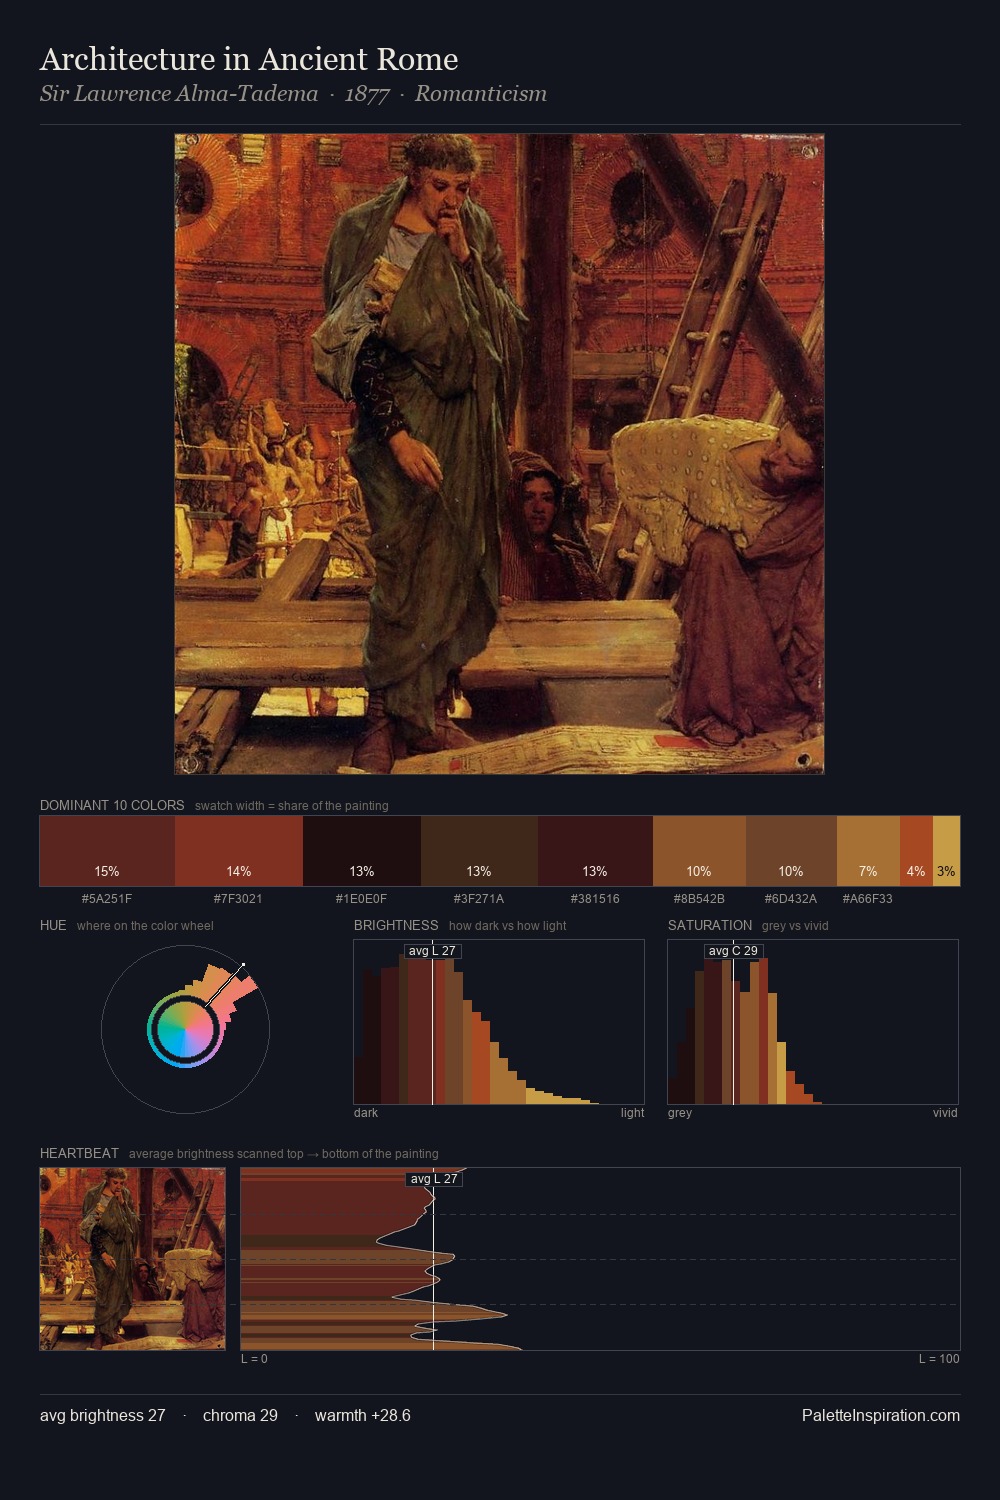
Task: Click hex code '#7F3021'
Action: click(238, 898)
